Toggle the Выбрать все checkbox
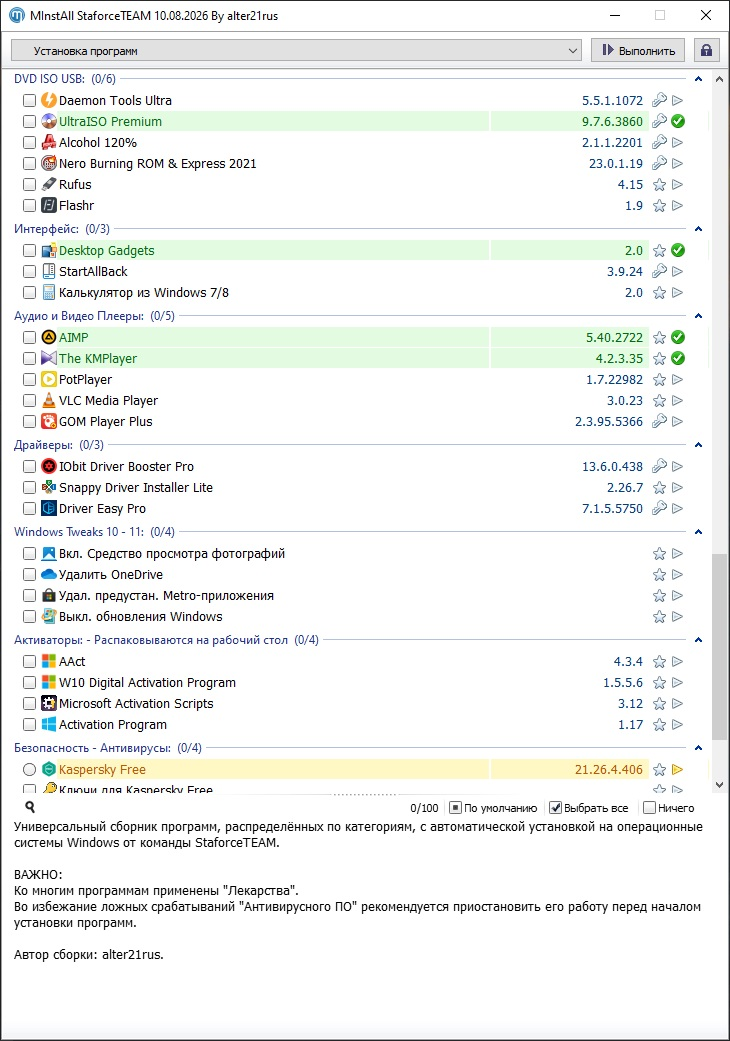The image size is (730, 1041). (556, 808)
